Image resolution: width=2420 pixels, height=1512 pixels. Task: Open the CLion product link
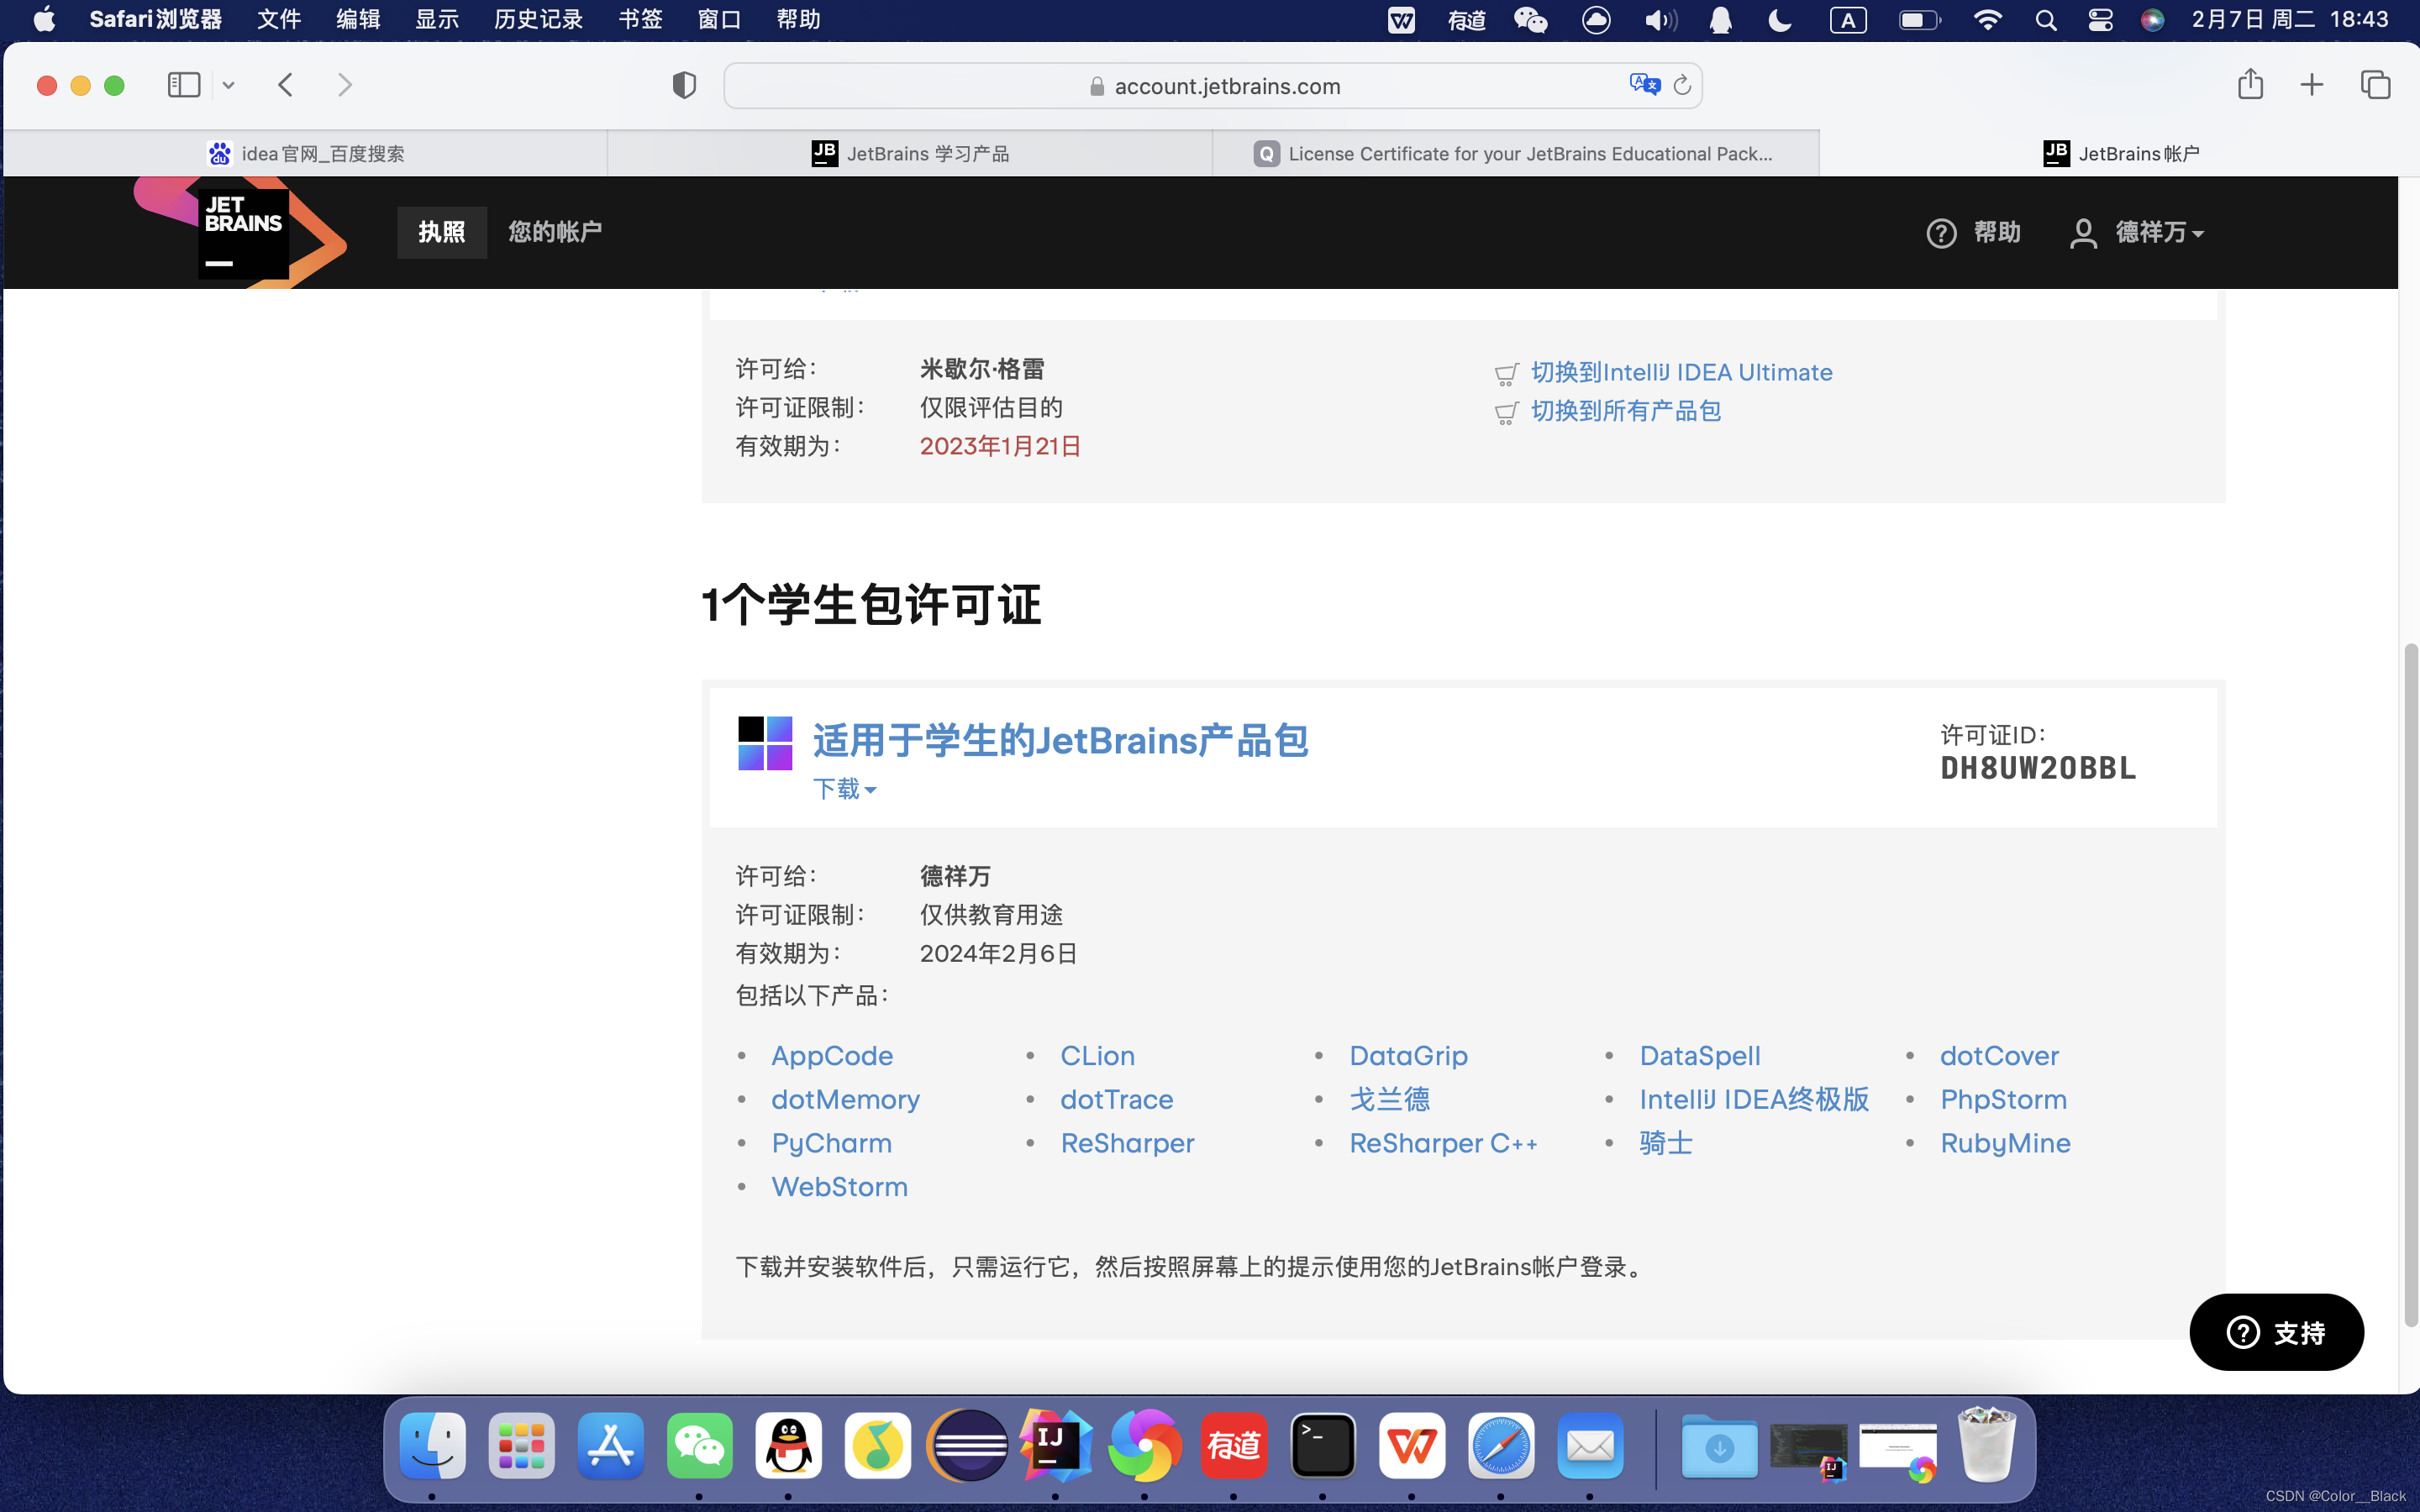1097,1056
